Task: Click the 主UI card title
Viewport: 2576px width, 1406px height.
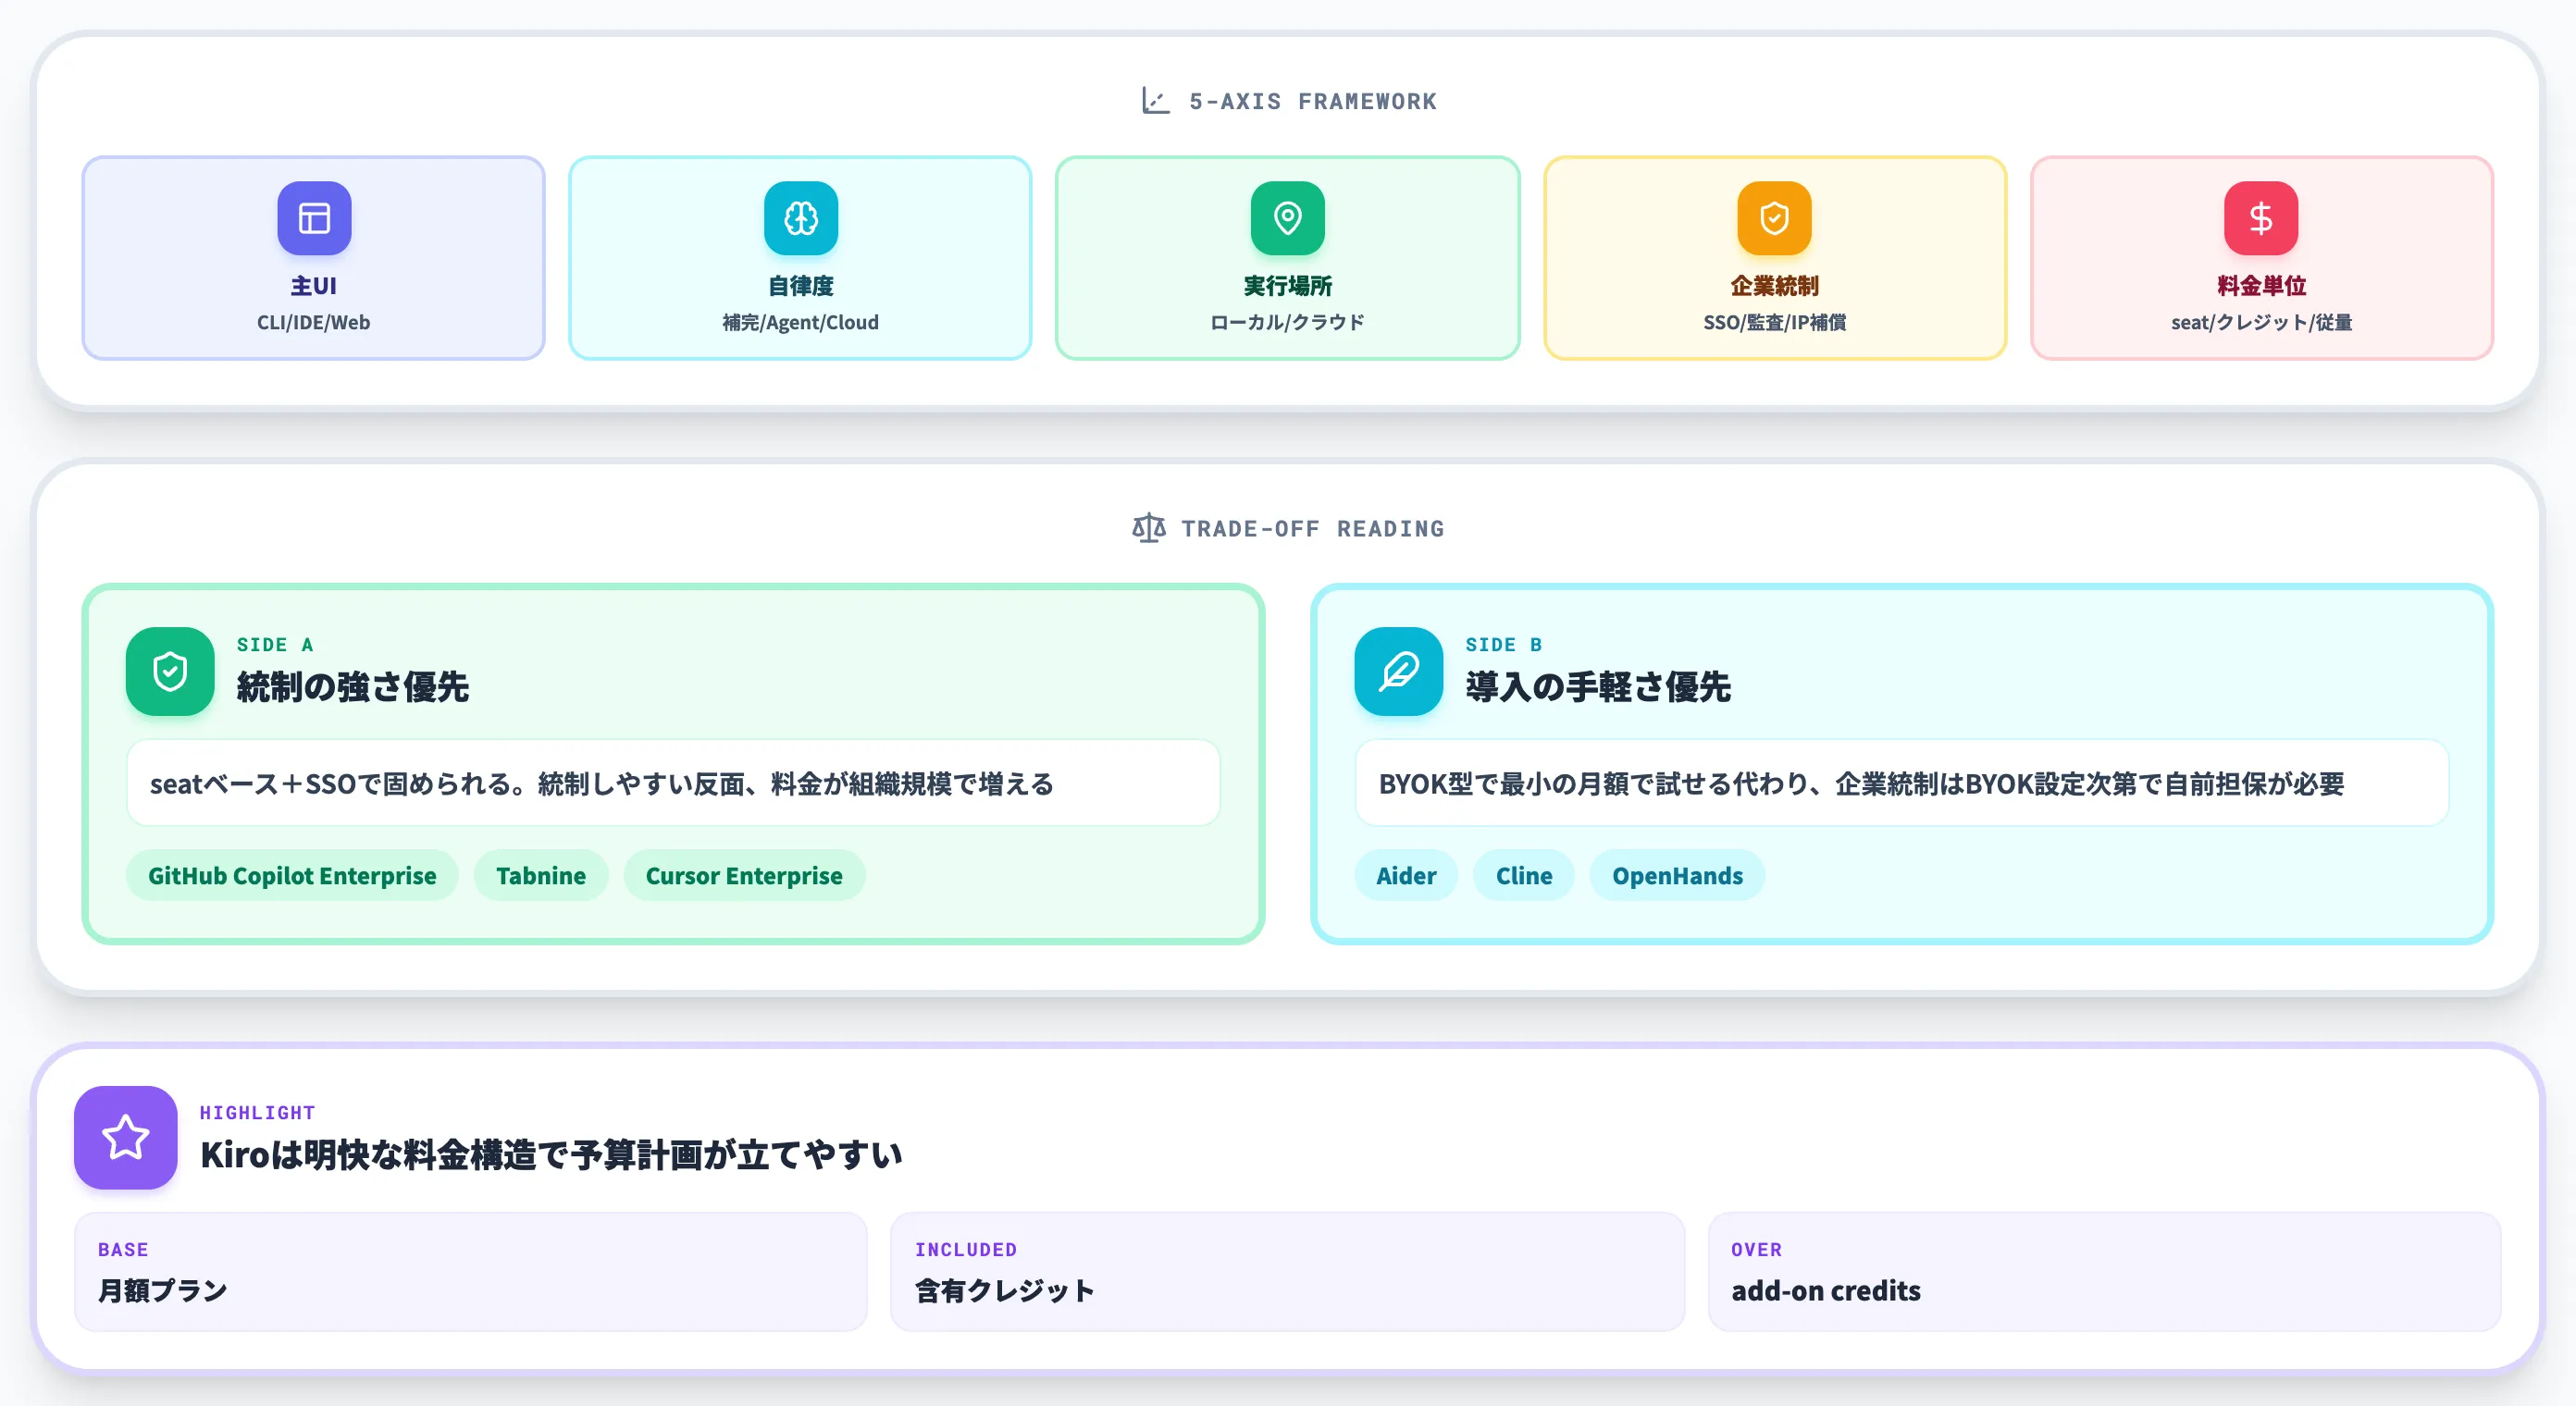Action: click(x=314, y=286)
